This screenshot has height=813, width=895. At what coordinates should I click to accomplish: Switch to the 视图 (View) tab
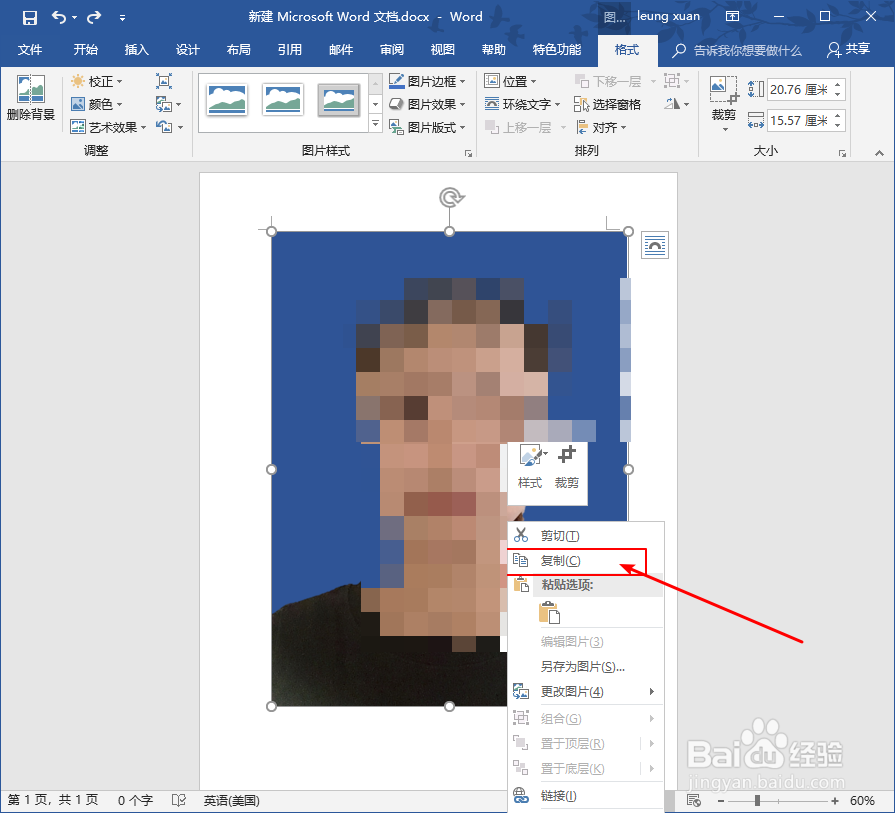coord(442,50)
